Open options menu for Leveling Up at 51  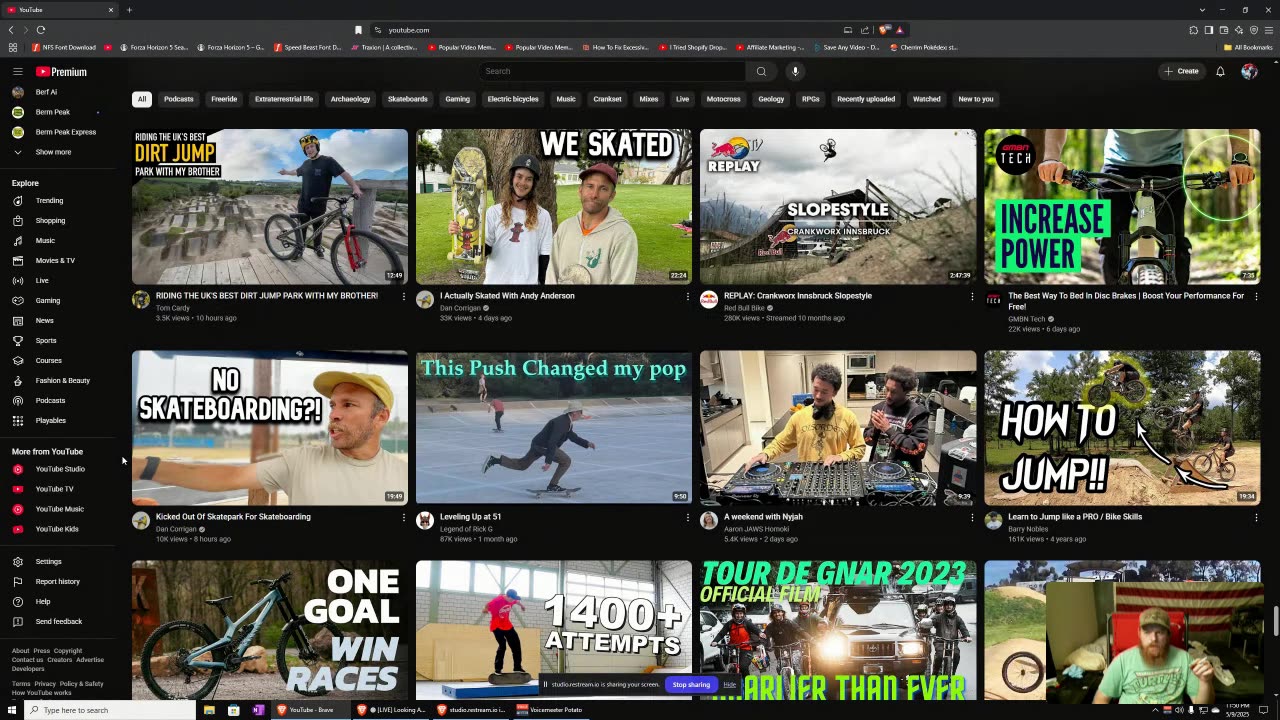tap(688, 517)
